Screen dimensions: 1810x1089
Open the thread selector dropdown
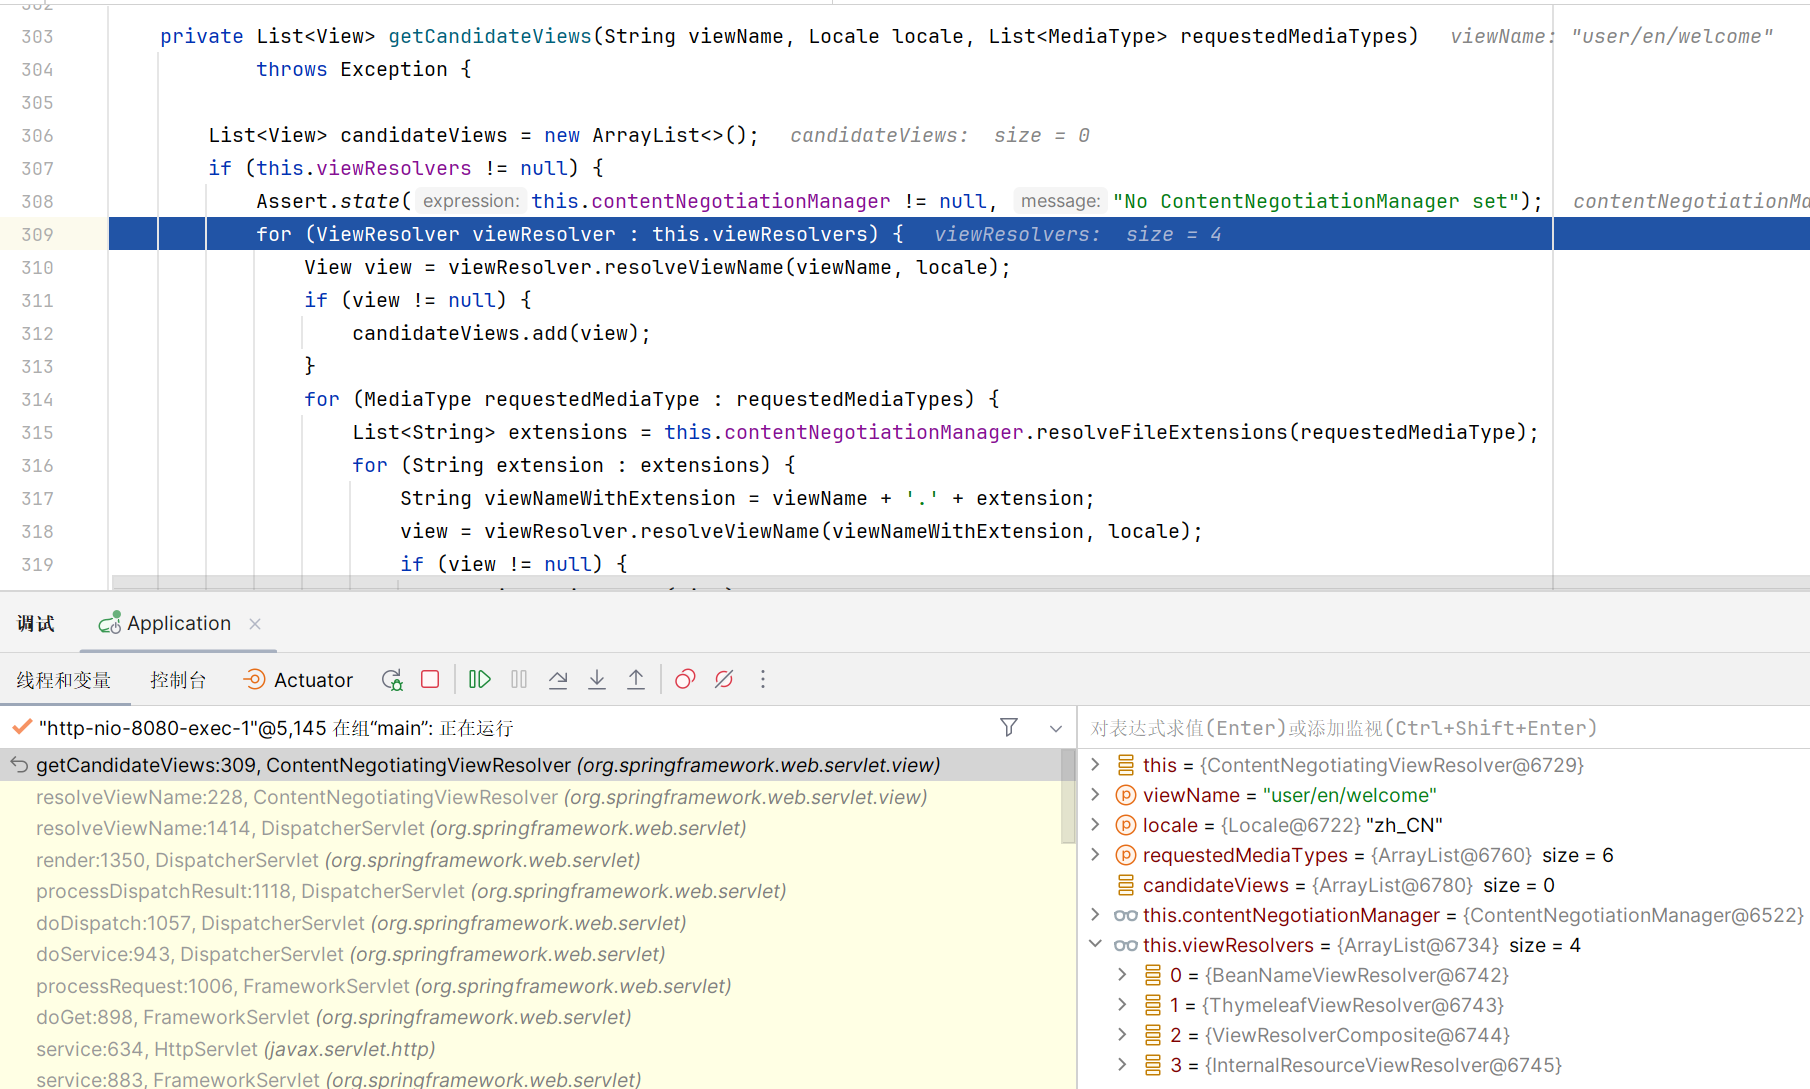[x=1056, y=729]
